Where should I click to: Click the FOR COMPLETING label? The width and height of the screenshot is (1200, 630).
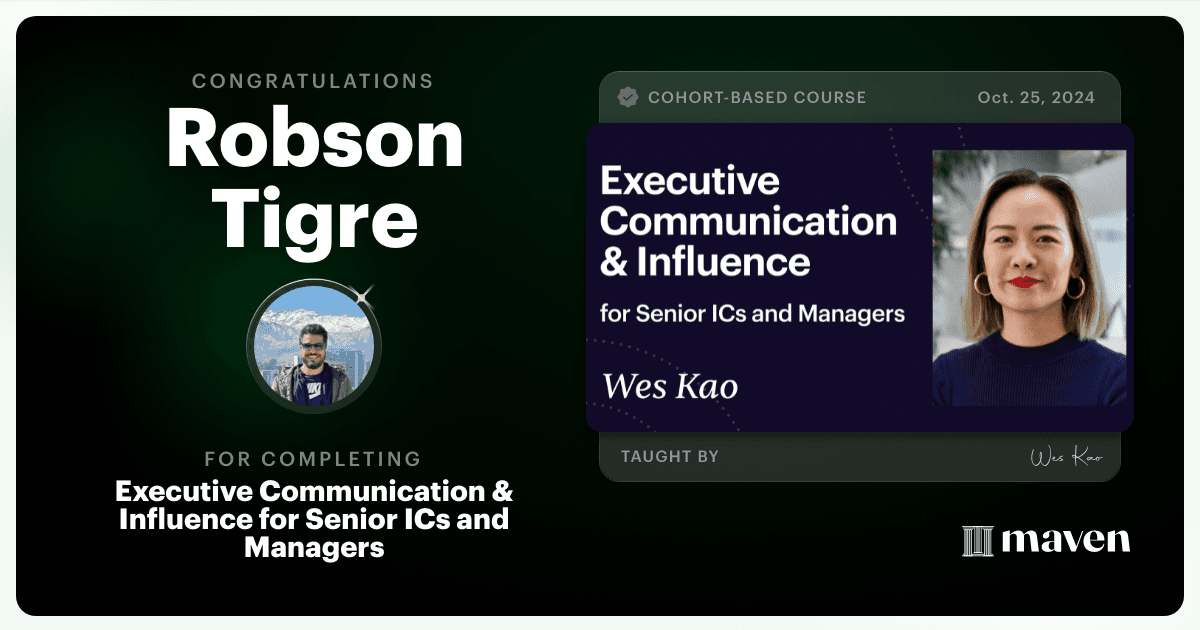(x=313, y=459)
